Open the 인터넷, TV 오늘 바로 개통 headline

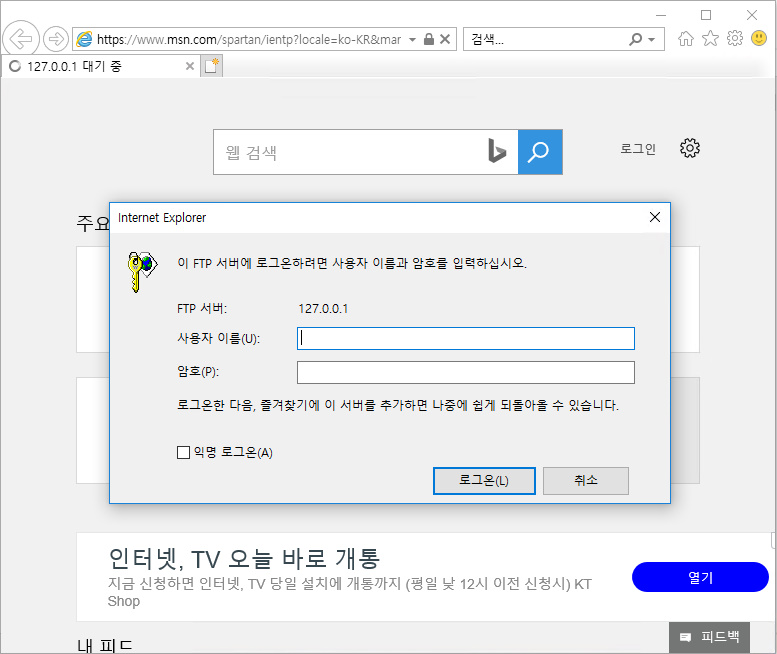[244, 559]
